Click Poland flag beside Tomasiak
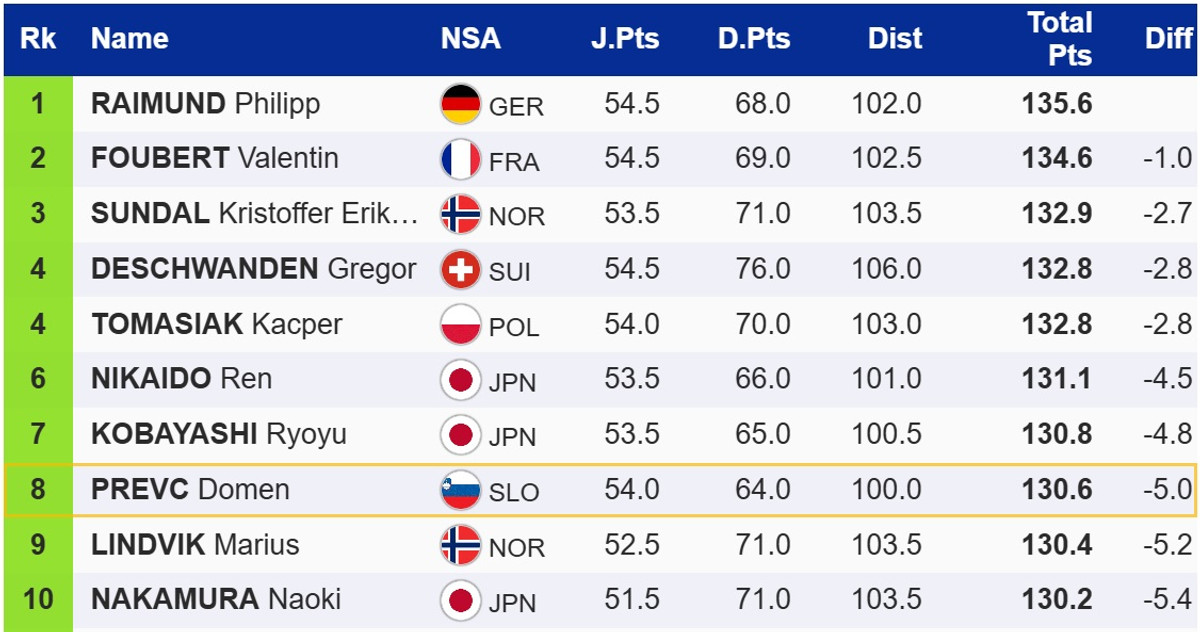Viewport: 1200px width, 632px height. (460, 324)
